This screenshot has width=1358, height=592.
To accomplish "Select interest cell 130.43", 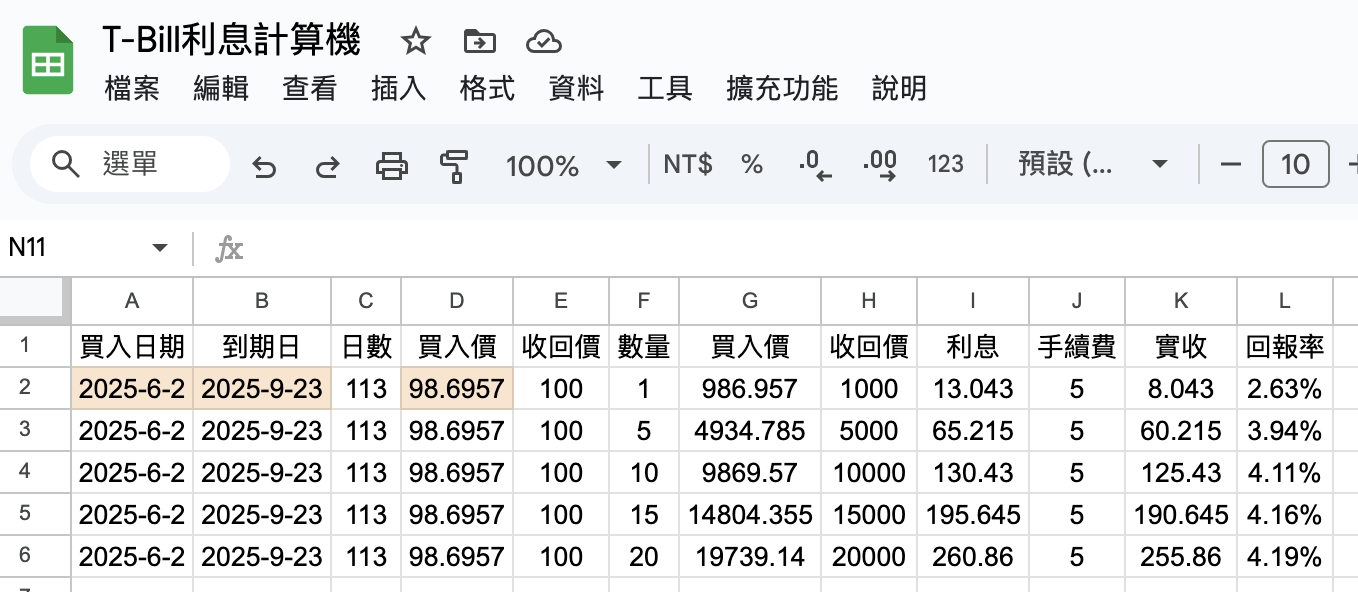I will [x=973, y=472].
